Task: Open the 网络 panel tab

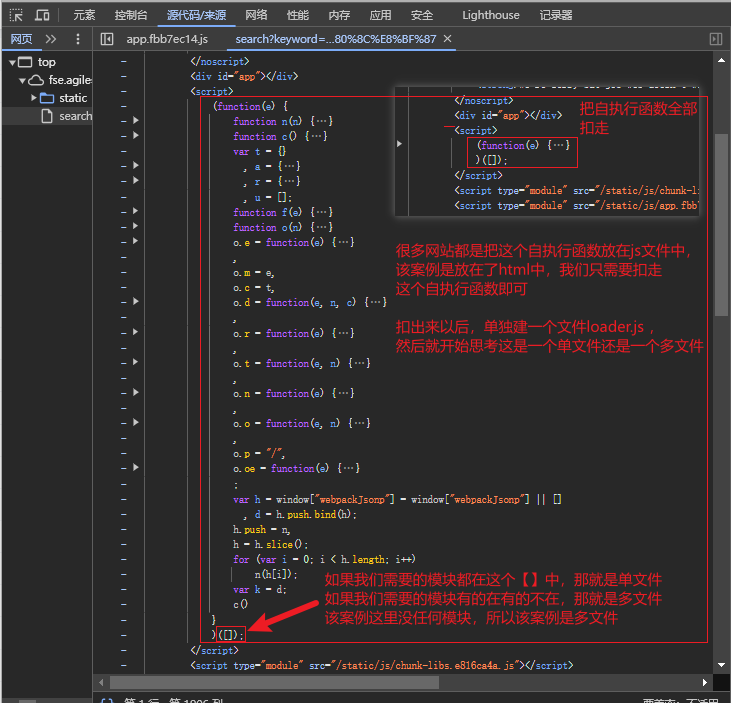Action: (x=256, y=15)
